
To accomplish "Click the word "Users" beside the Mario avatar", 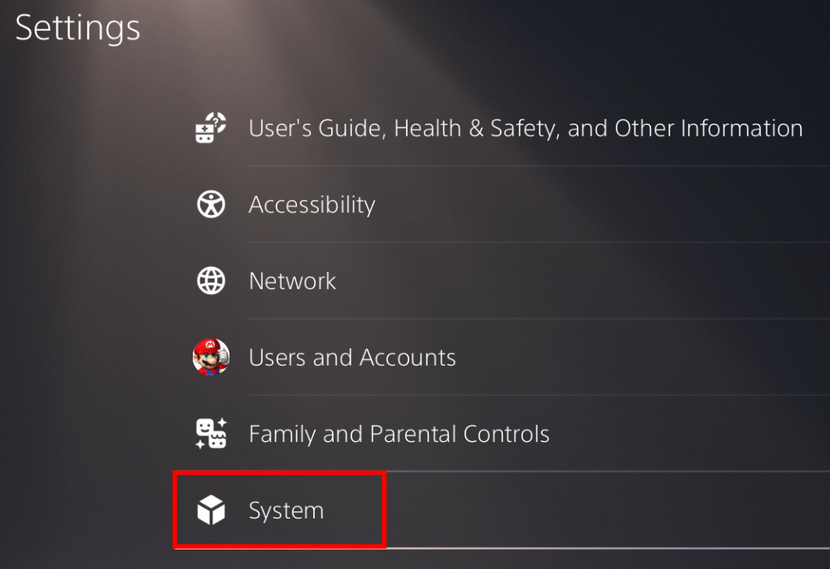I will pyautogui.click(x=277, y=358).
